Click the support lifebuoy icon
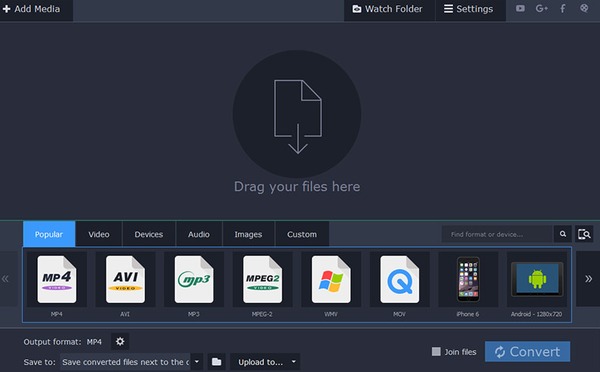Screen dimensions: 600x372 pos(584,8)
